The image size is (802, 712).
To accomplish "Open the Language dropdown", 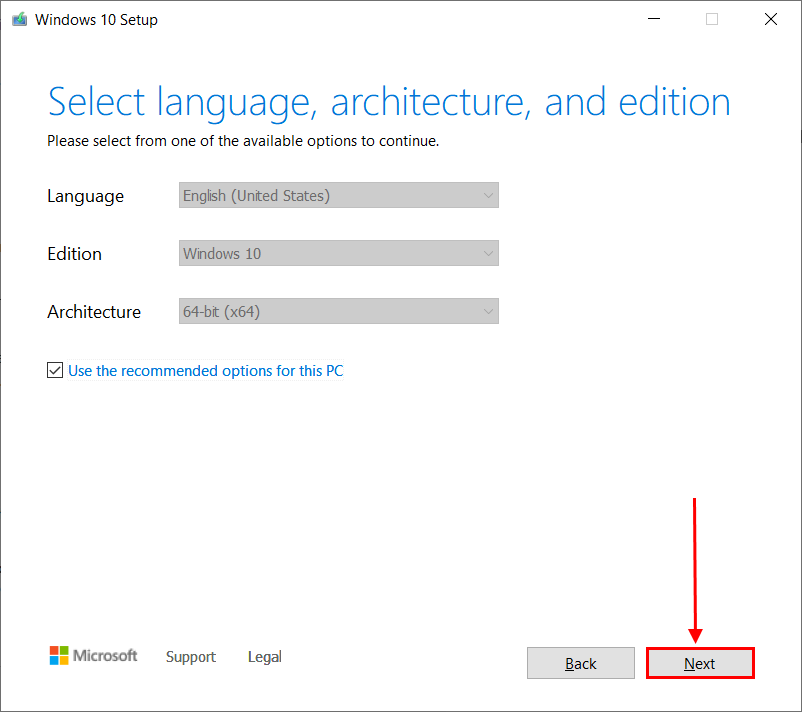I will [x=339, y=195].
